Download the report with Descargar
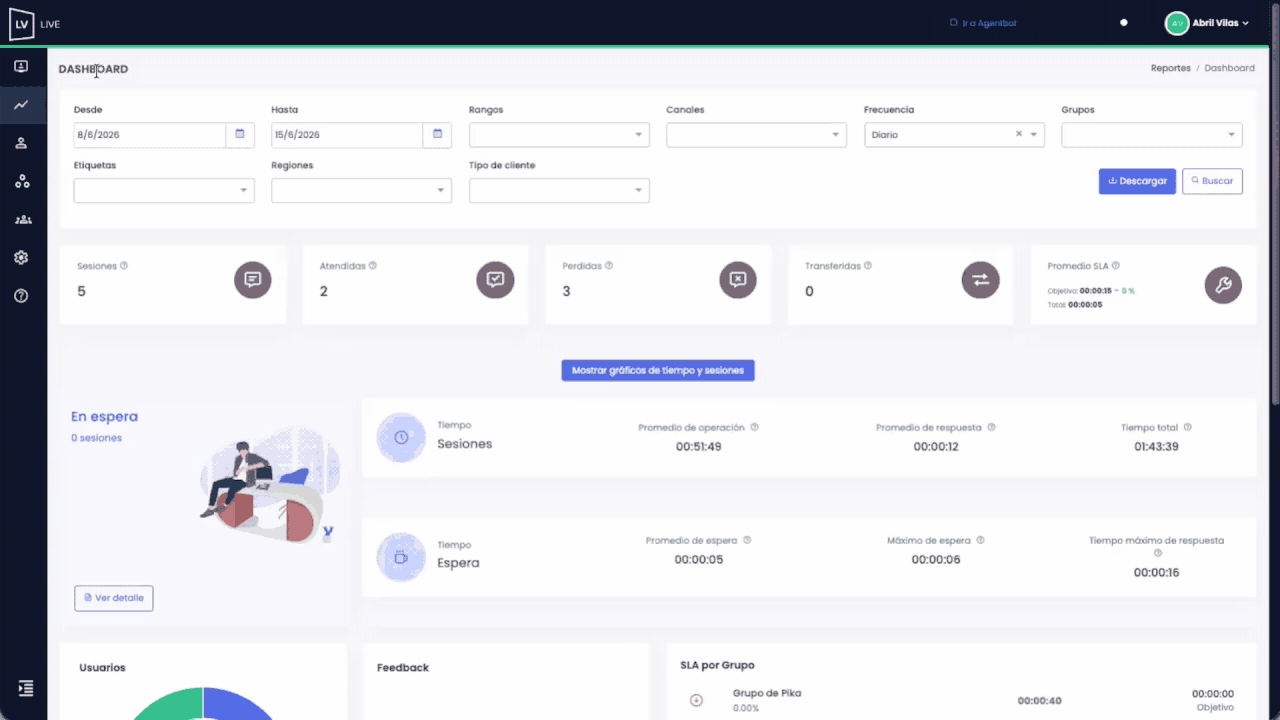Screen dimensions: 1280x720 [1137, 181]
